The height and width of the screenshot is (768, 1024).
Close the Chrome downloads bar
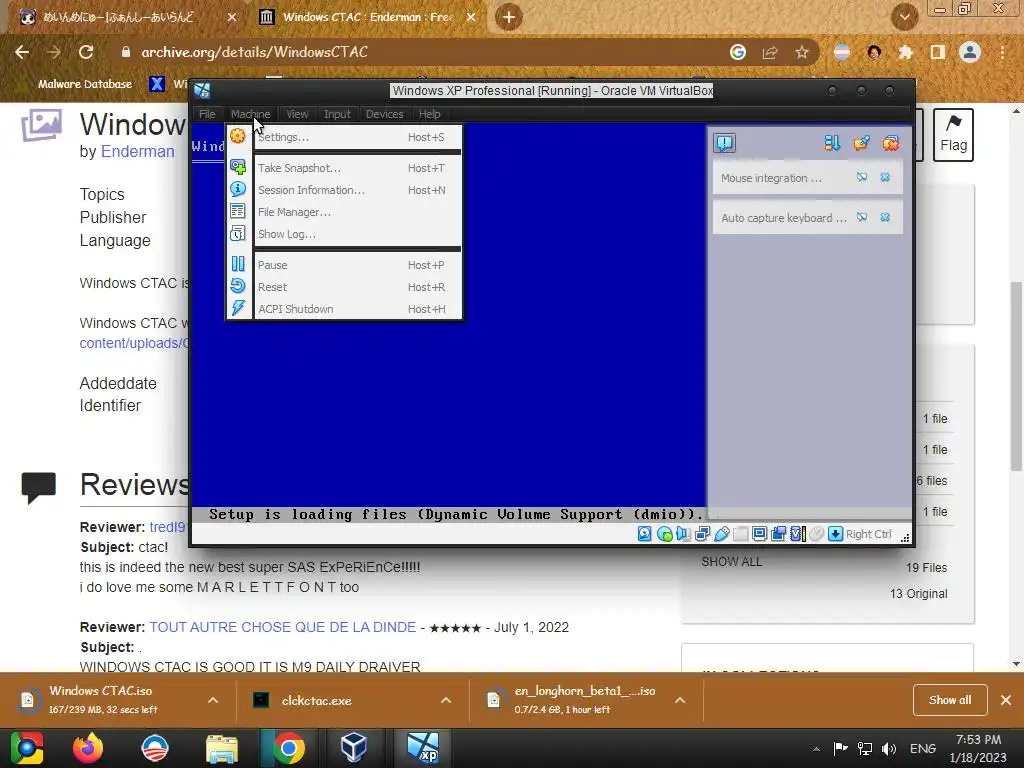(1006, 700)
